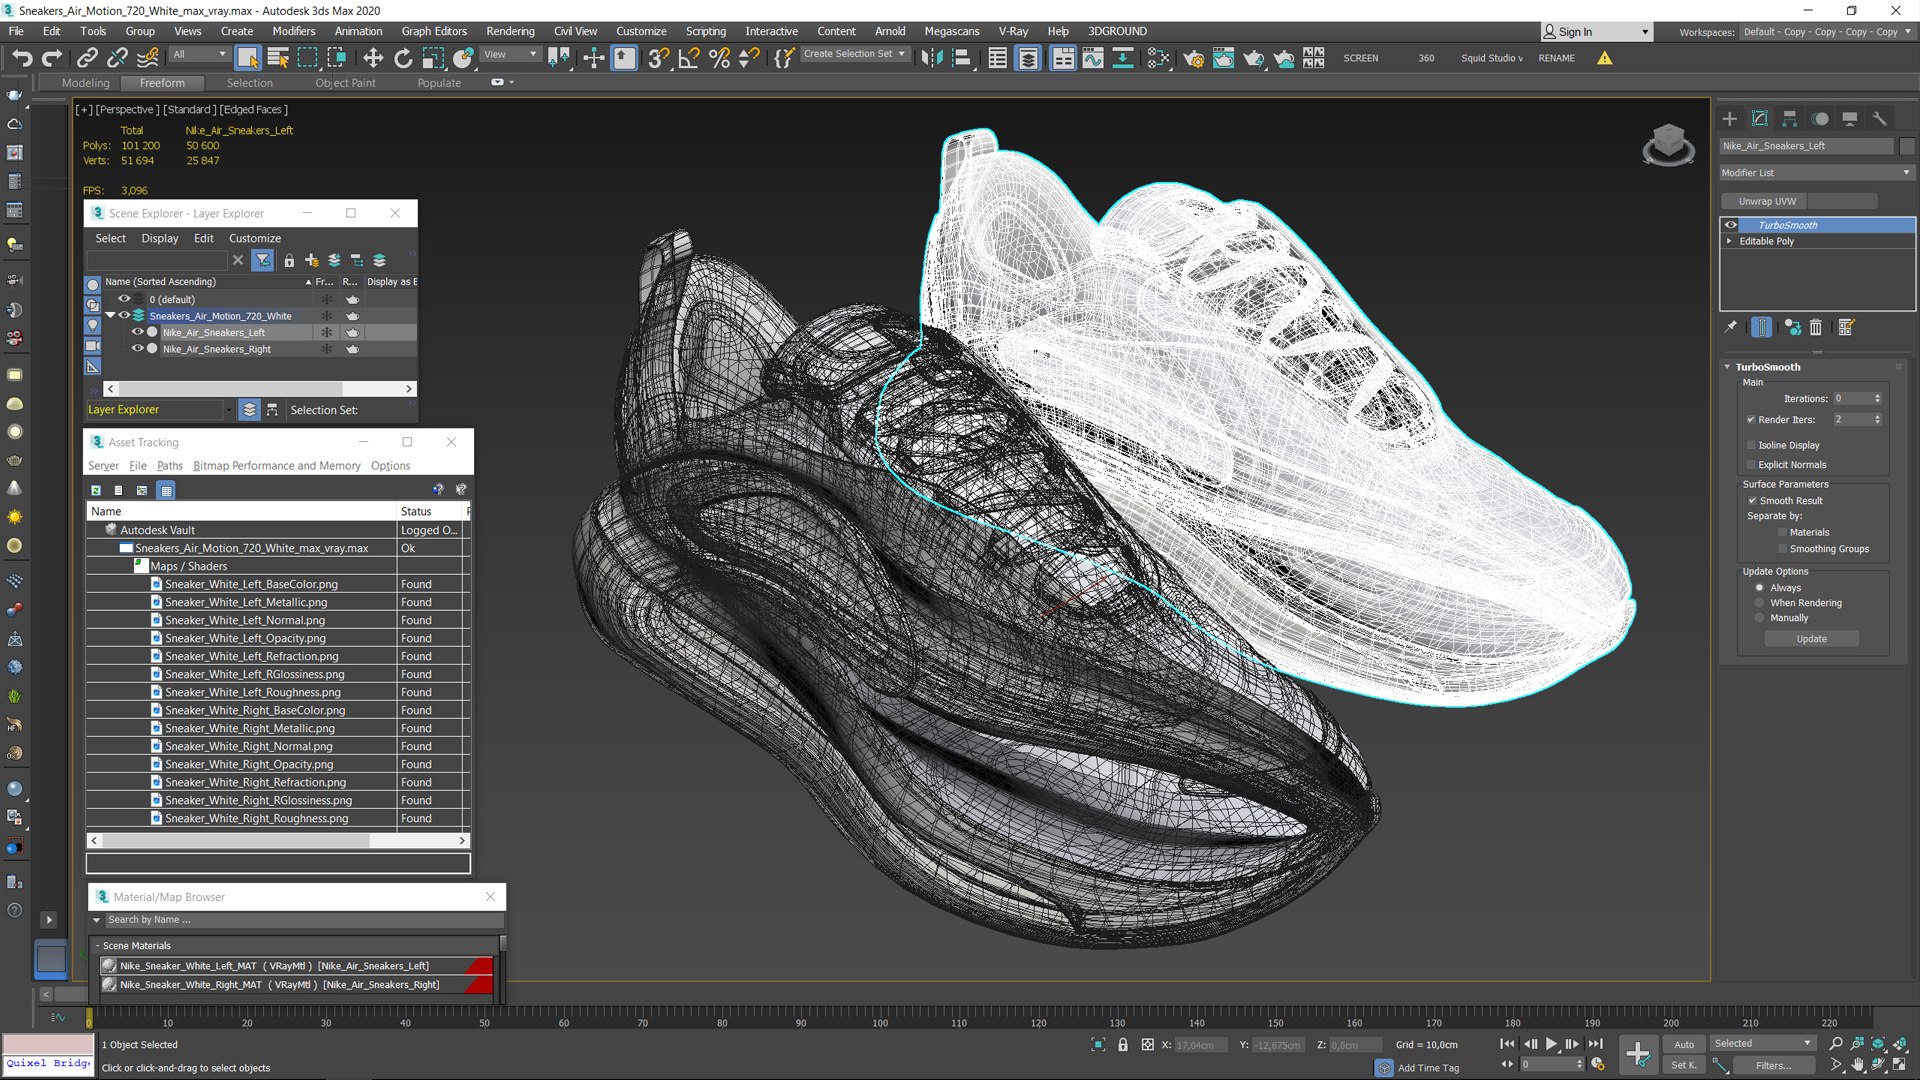Viewport: 1920px width, 1080px height.
Task: Switch to the Modeling ribbon tab
Action: tap(86, 83)
